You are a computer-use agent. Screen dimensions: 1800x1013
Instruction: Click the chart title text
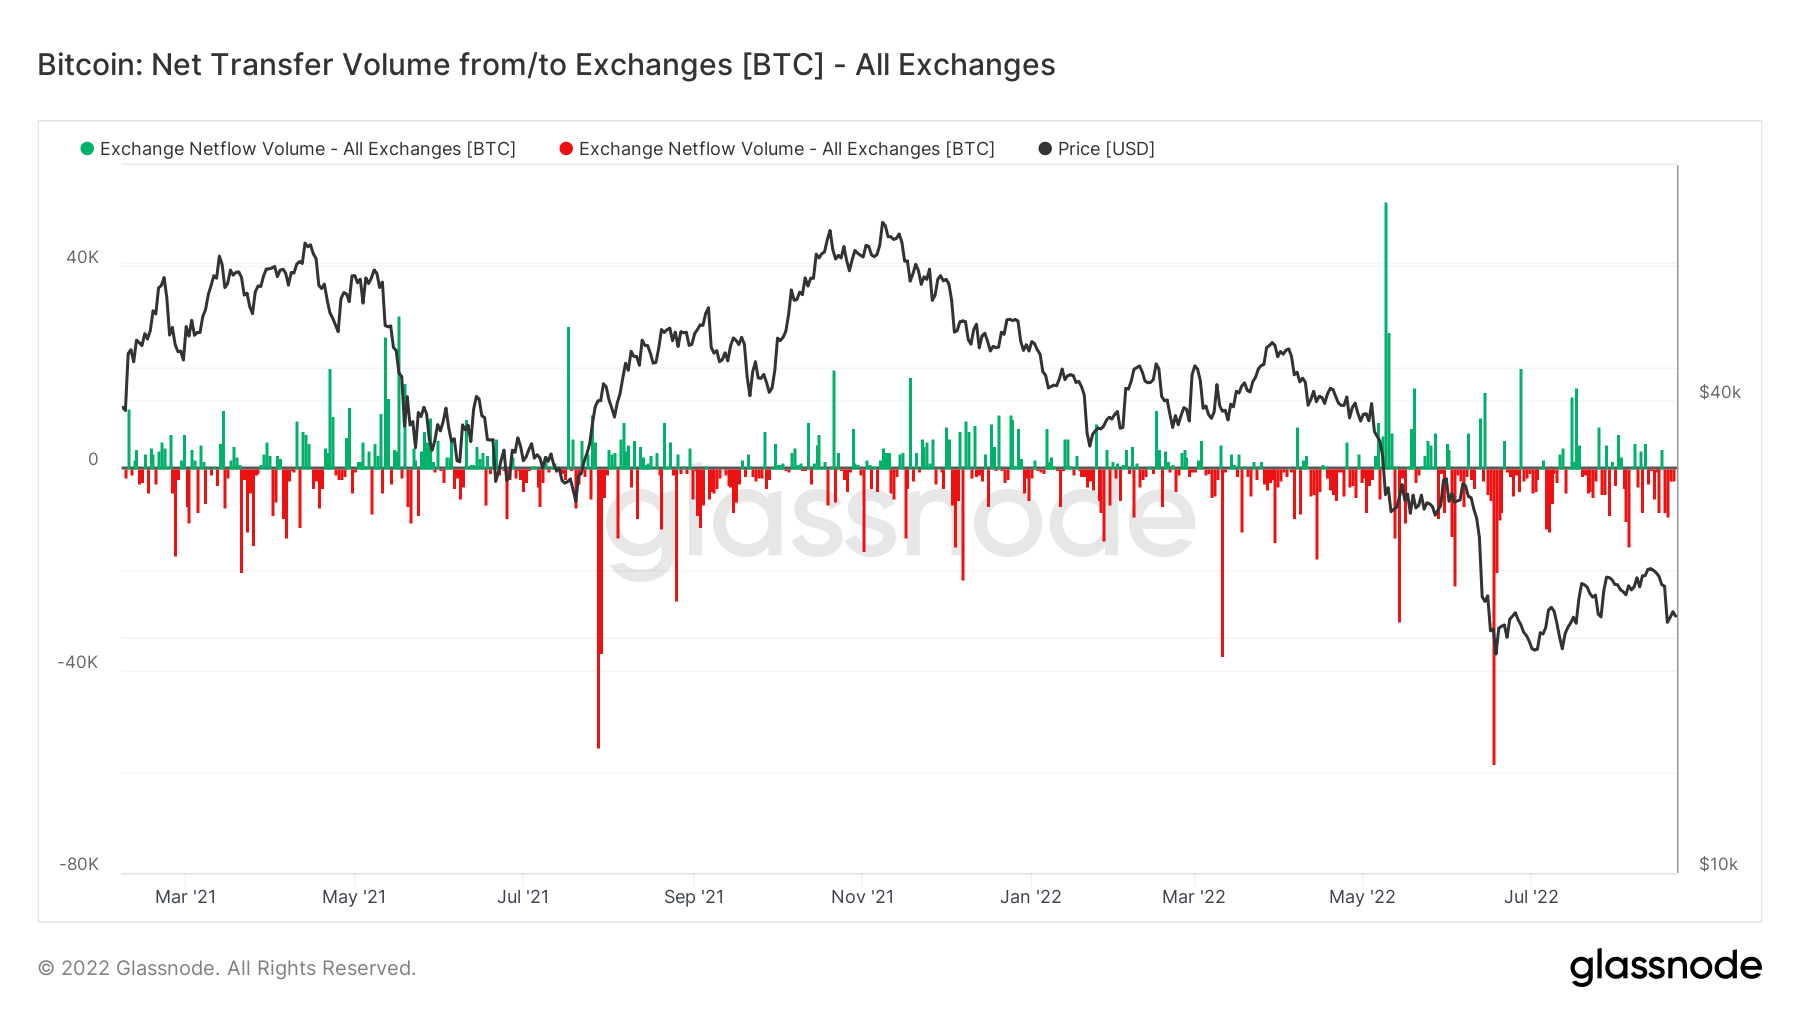(546, 65)
